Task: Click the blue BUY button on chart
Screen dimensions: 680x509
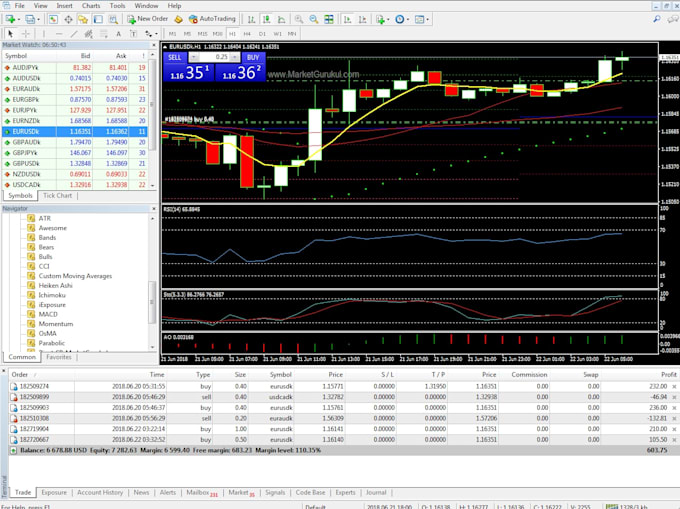Action: tap(252, 57)
